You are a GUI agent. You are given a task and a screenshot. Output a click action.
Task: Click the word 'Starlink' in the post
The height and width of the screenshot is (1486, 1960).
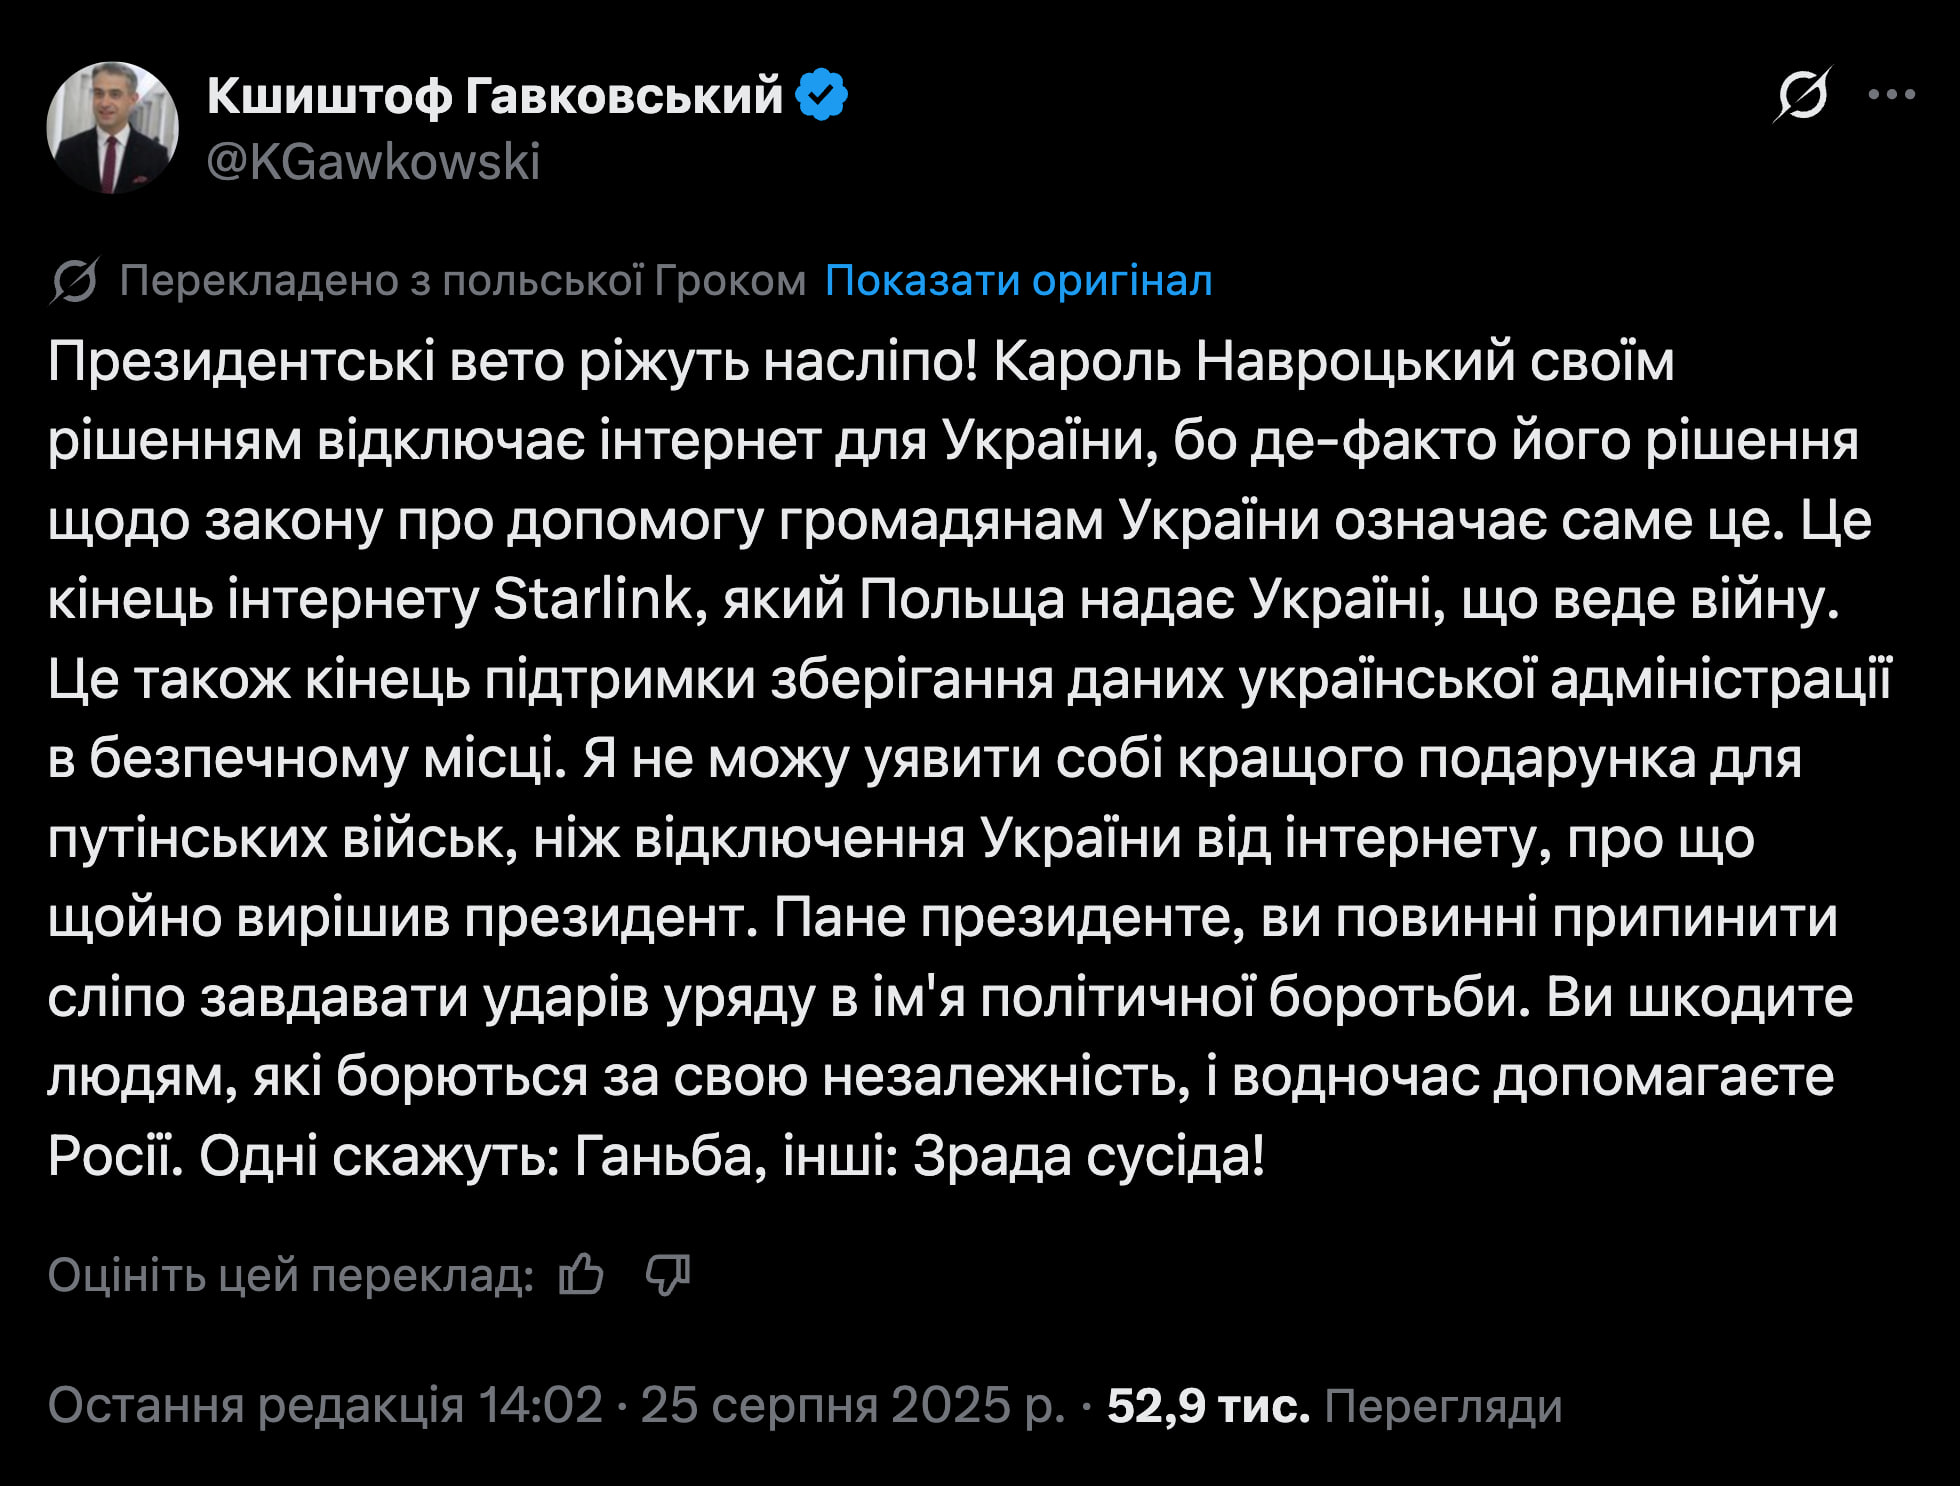tap(592, 600)
